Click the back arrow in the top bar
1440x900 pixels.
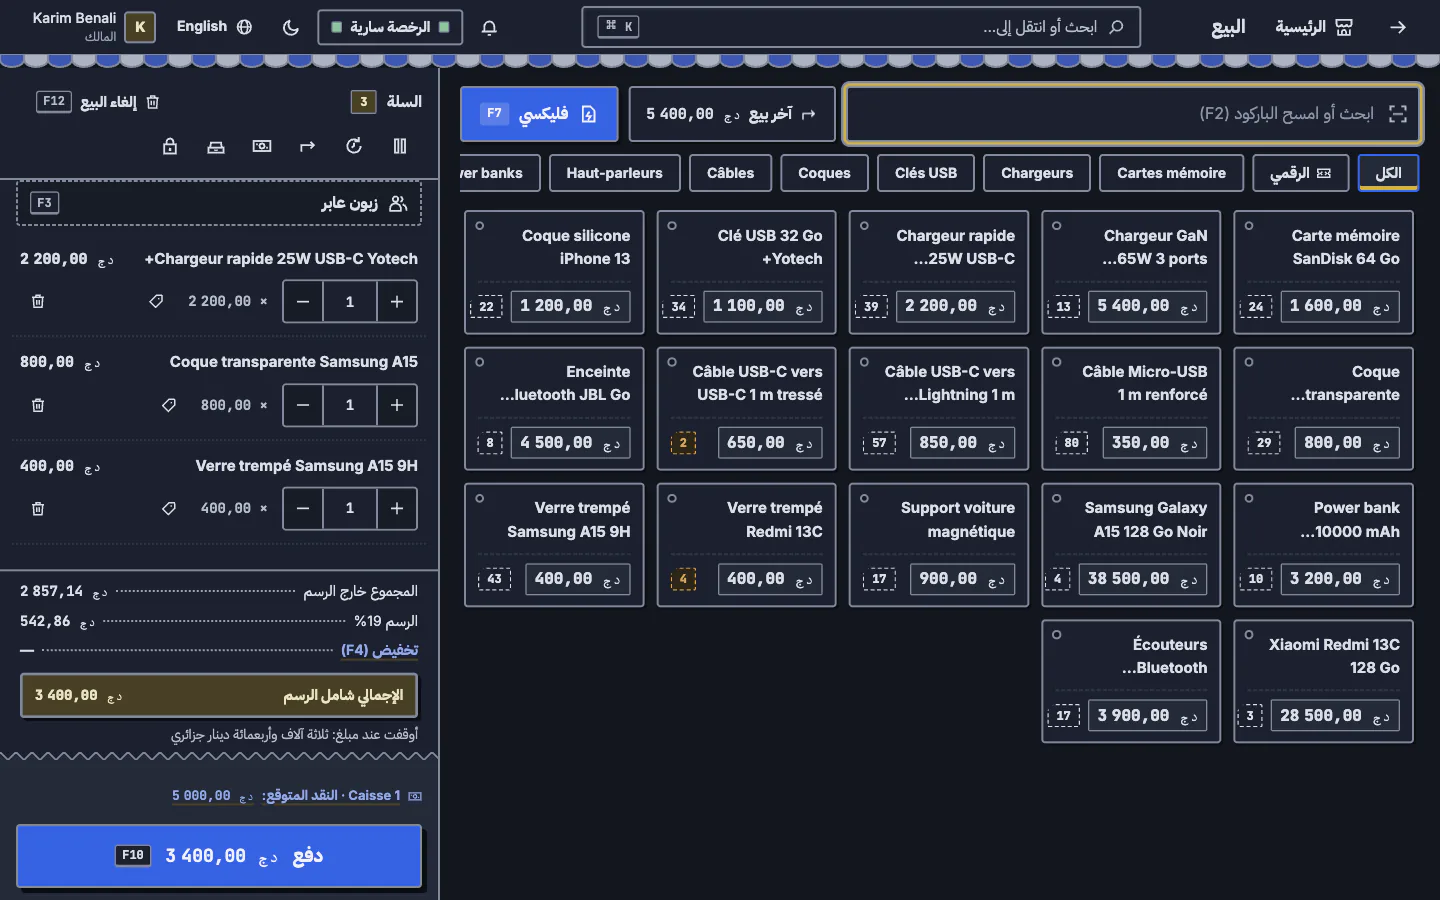pos(1398,27)
